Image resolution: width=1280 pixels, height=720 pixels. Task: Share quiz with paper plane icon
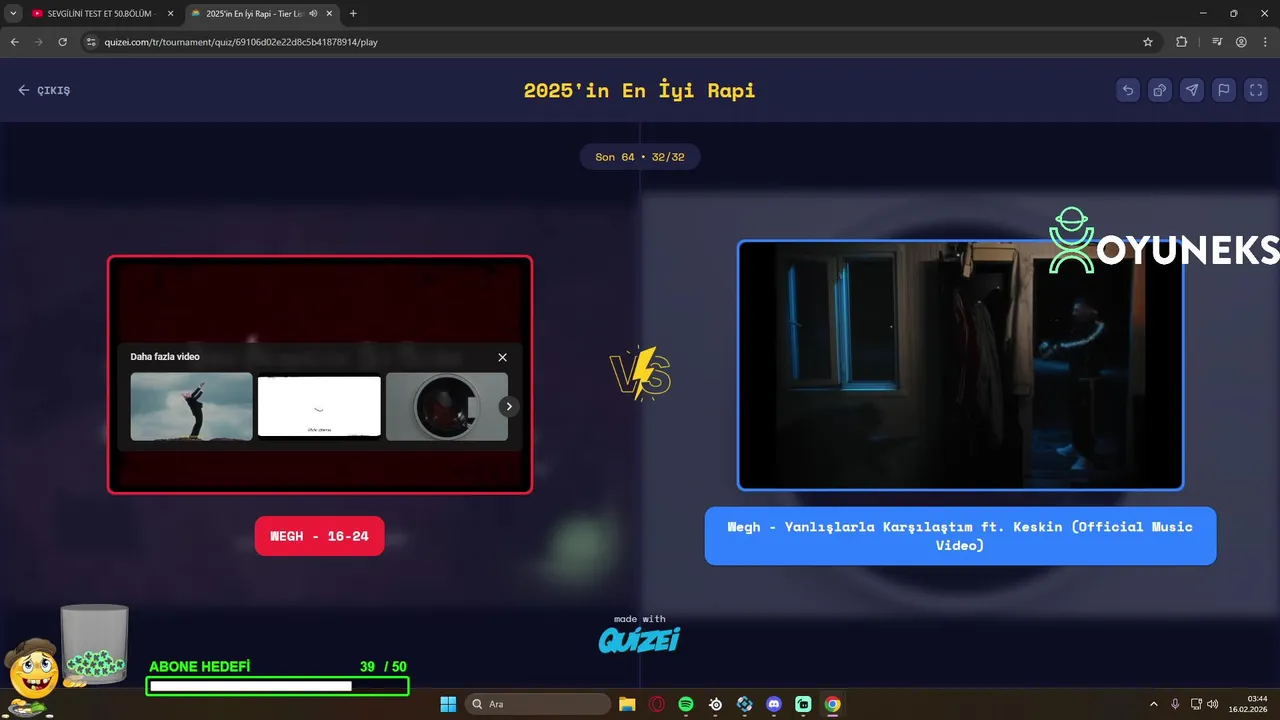coord(1192,90)
